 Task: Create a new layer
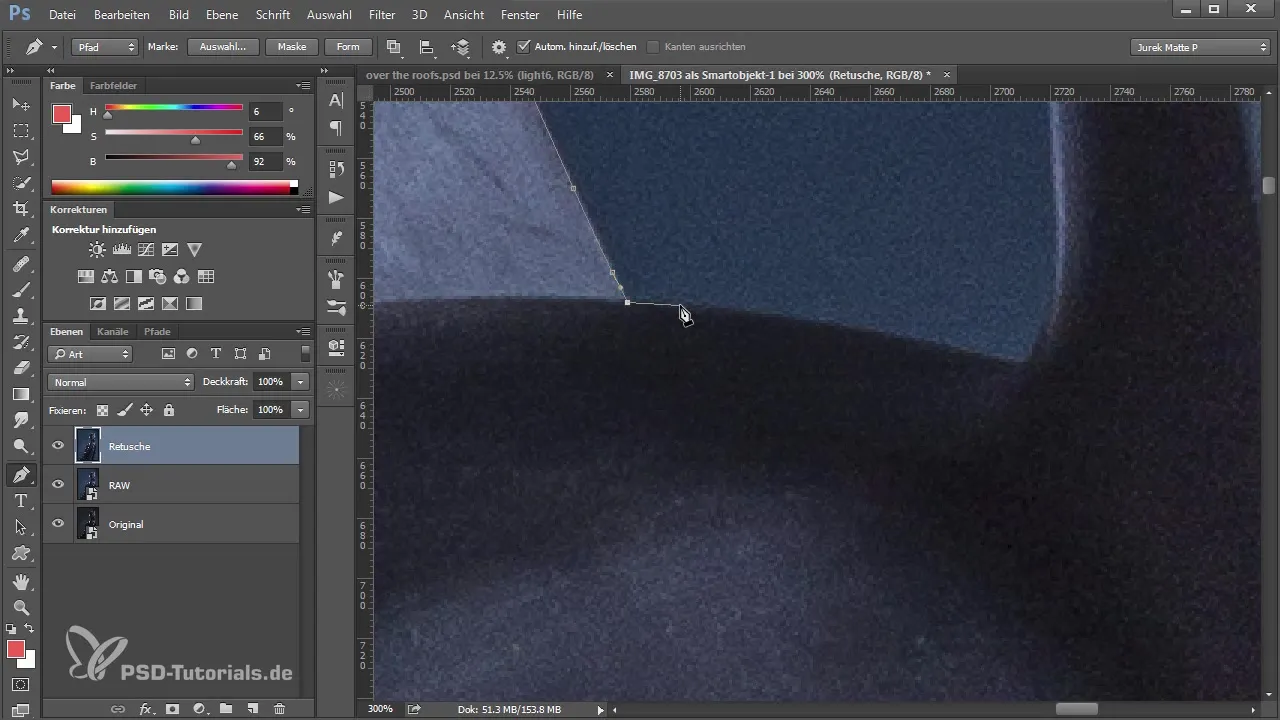tap(253, 708)
